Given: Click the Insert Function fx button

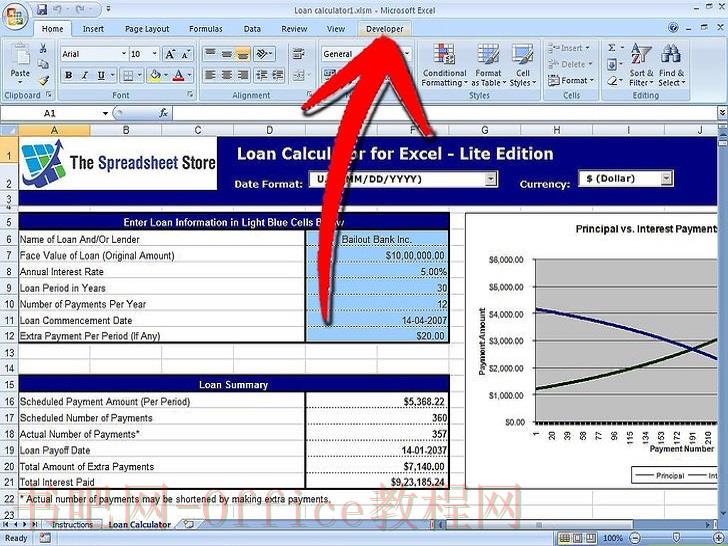Looking at the screenshot, I should pos(163,113).
